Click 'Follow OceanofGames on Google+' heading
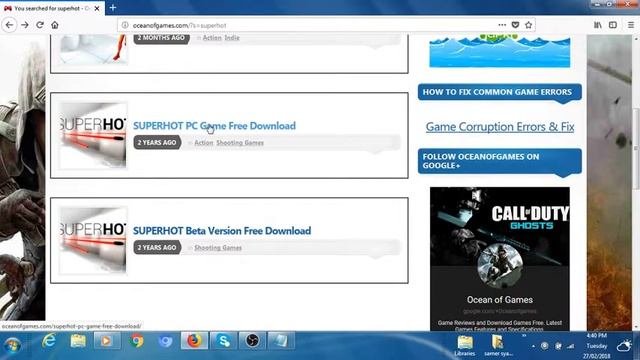Viewport: 640px width, 360px height. [x=500, y=161]
